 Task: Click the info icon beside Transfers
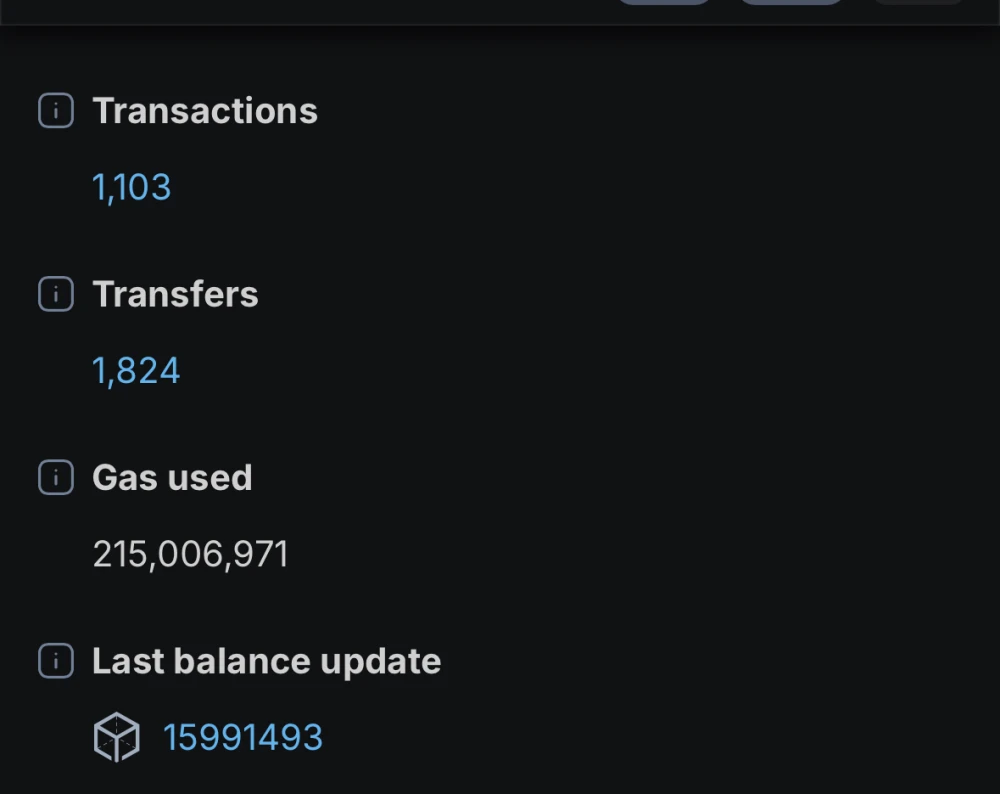(56, 295)
